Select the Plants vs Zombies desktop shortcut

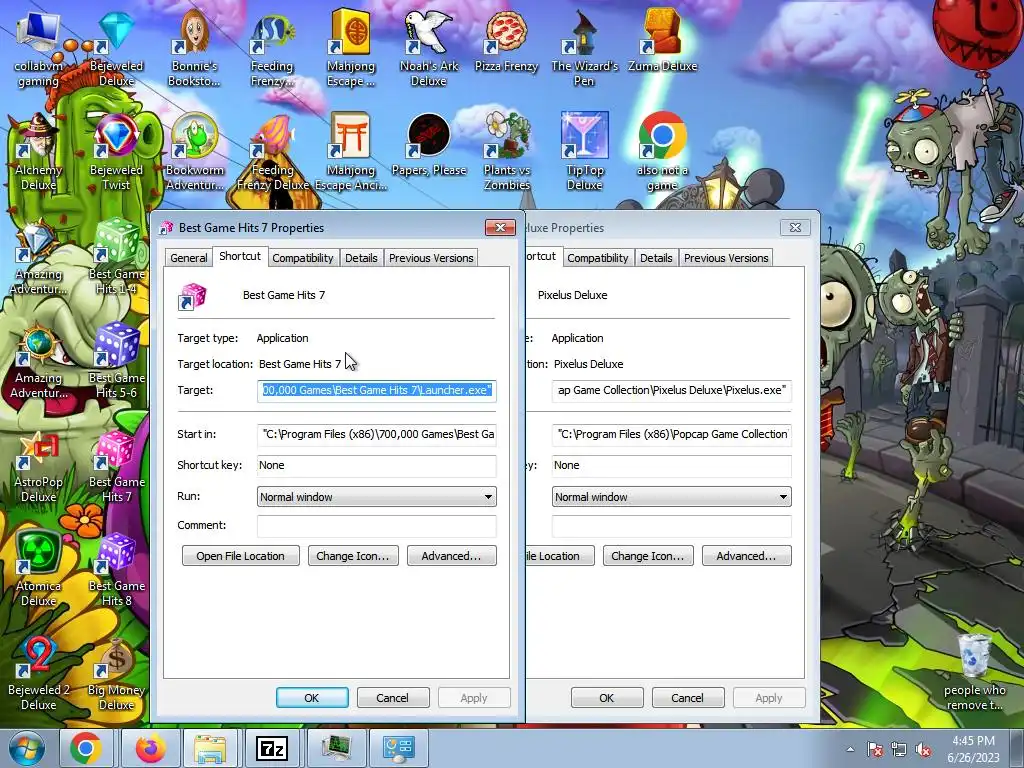click(506, 154)
